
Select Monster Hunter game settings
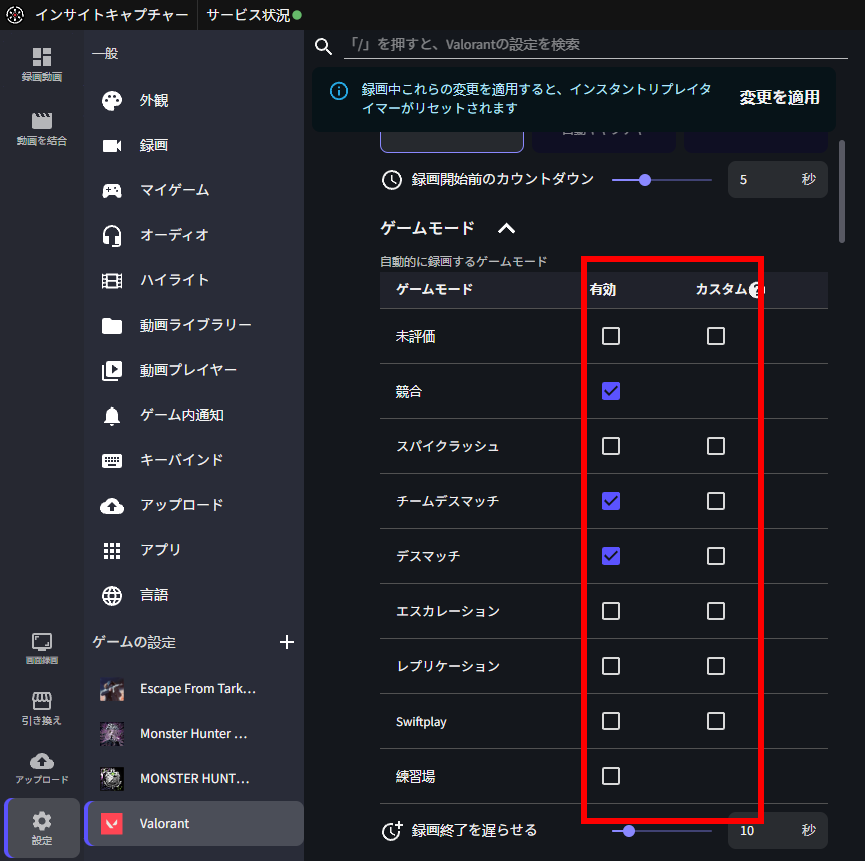(x=194, y=734)
